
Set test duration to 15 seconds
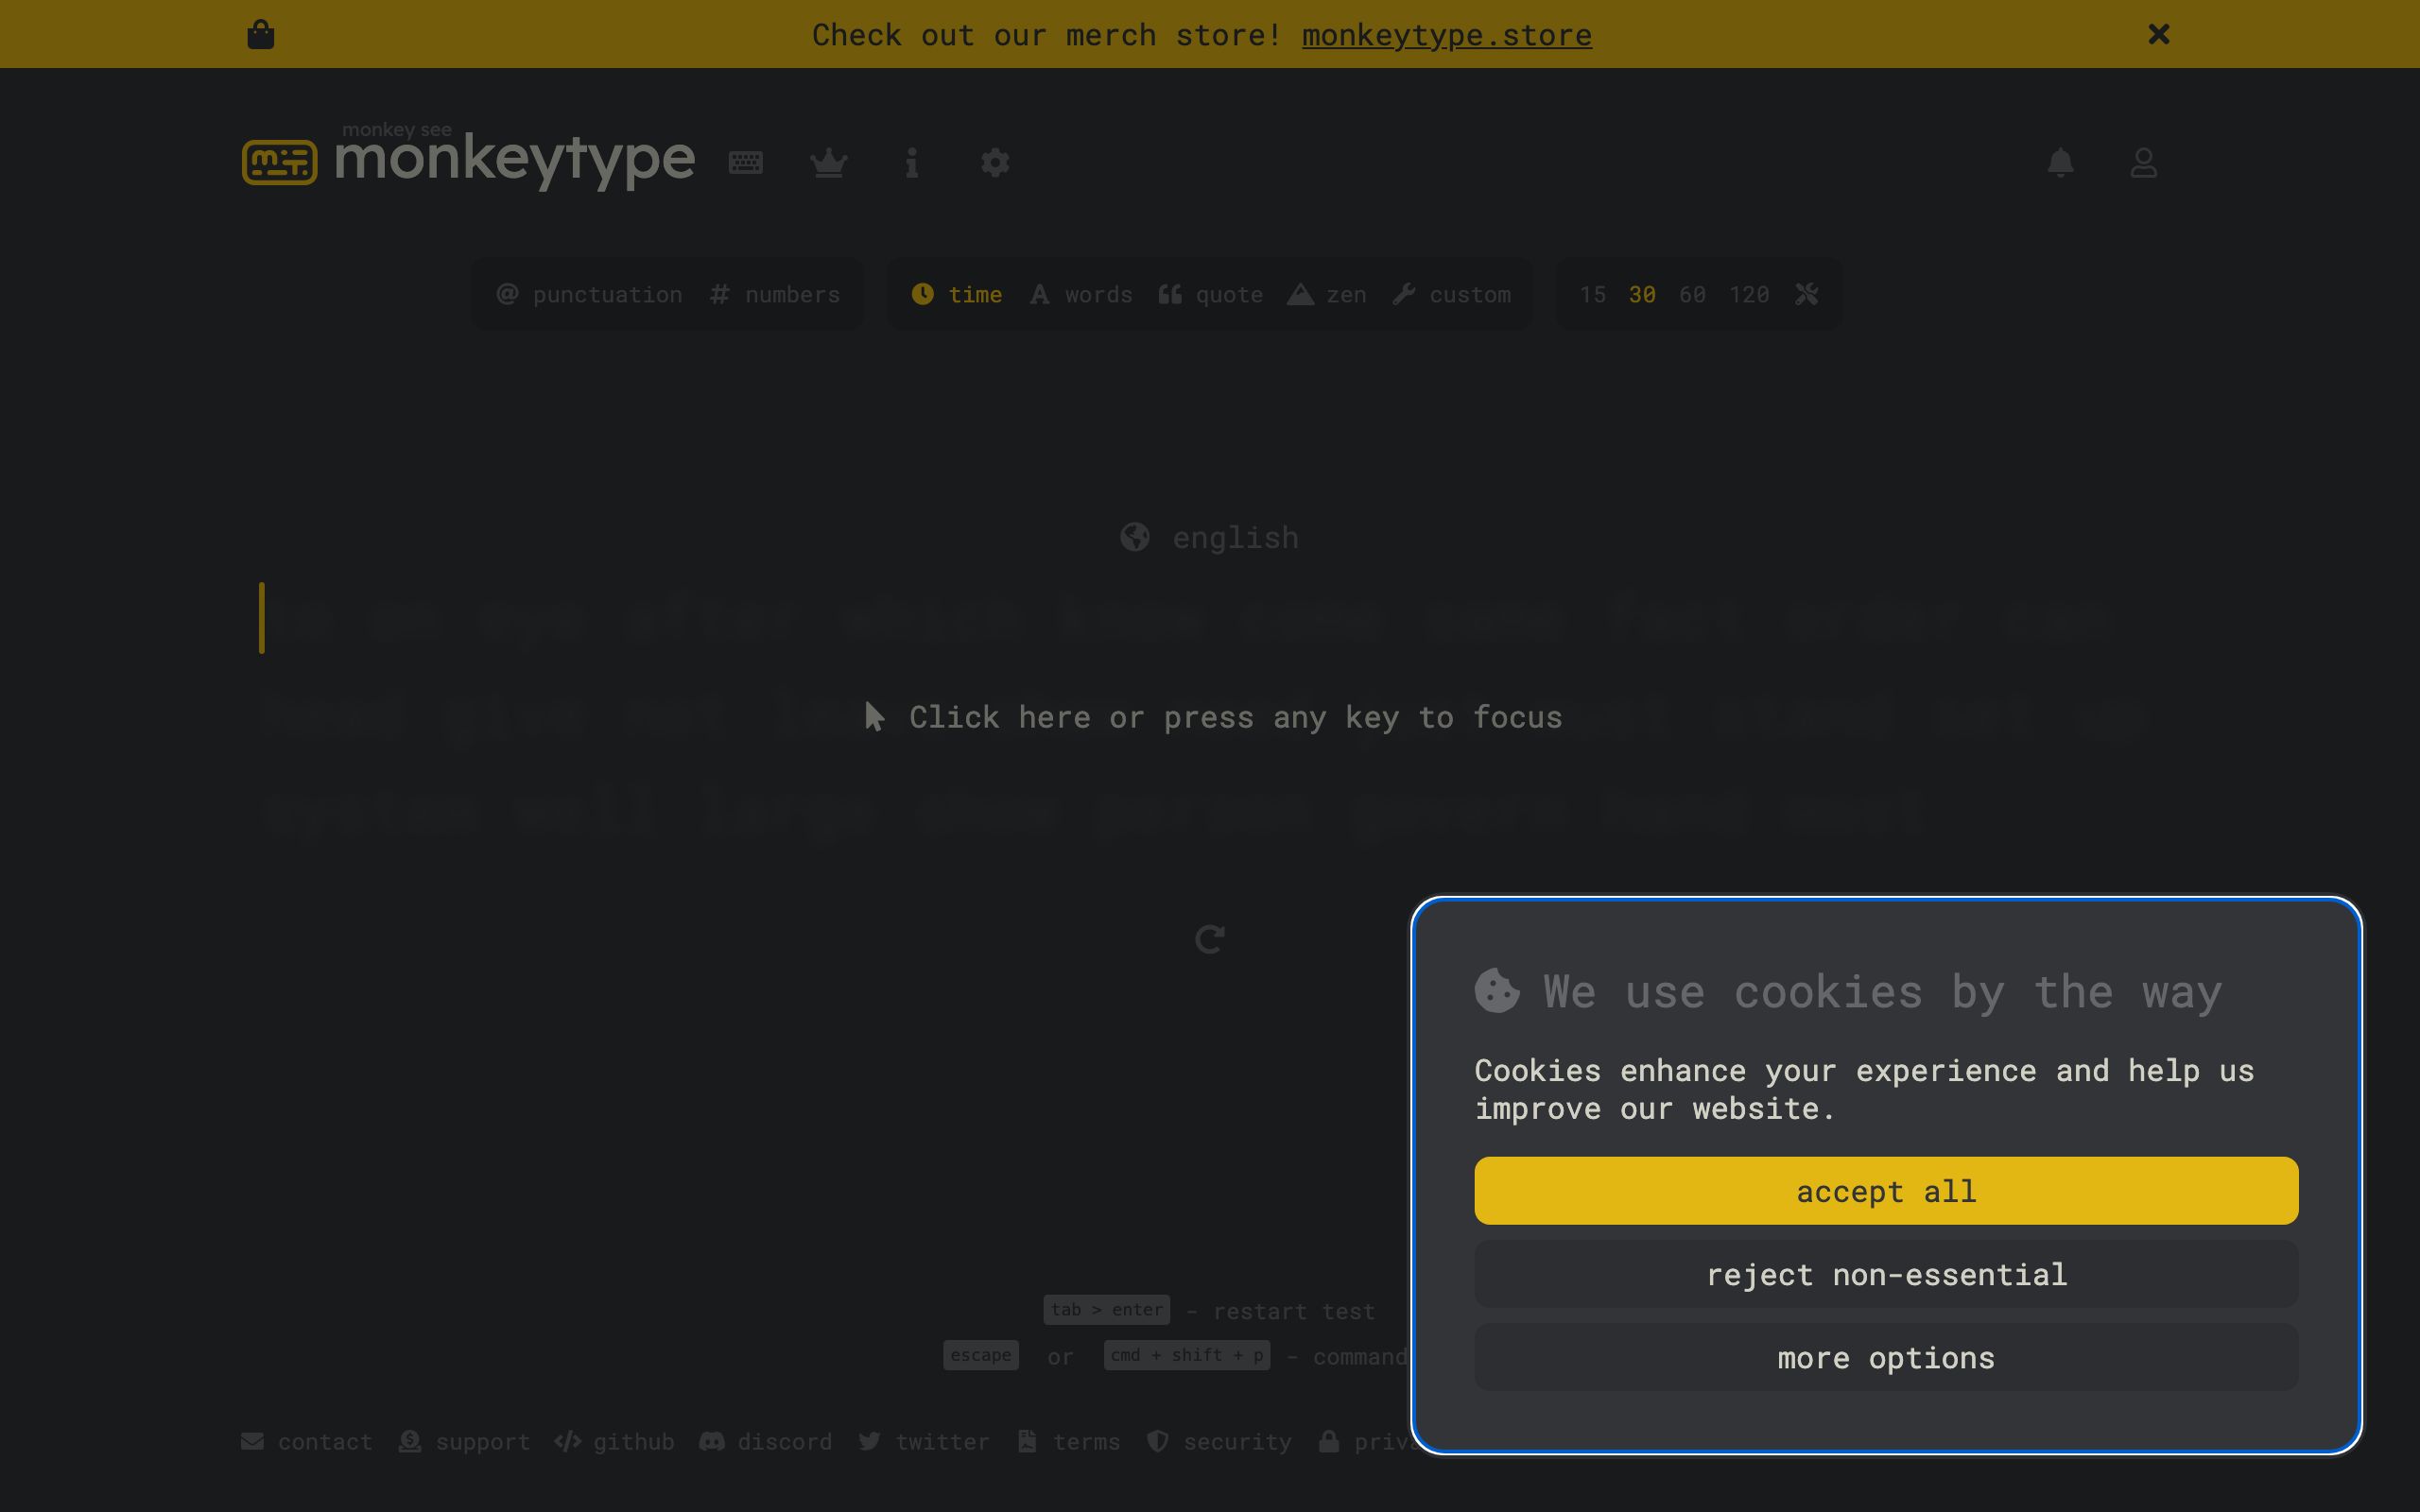point(1593,294)
